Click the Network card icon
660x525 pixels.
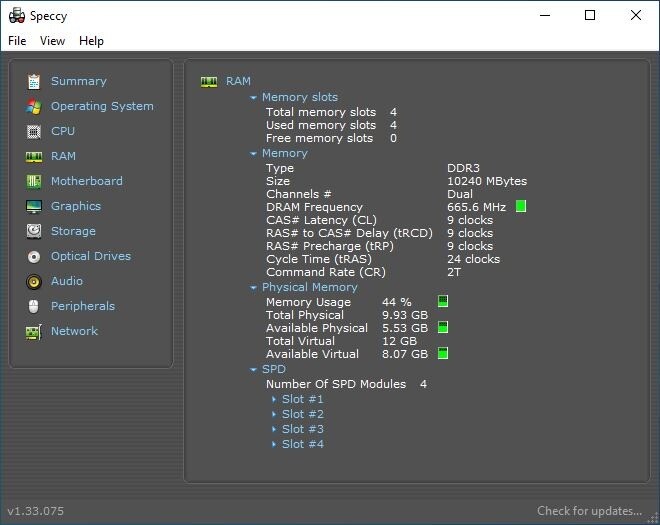34,332
